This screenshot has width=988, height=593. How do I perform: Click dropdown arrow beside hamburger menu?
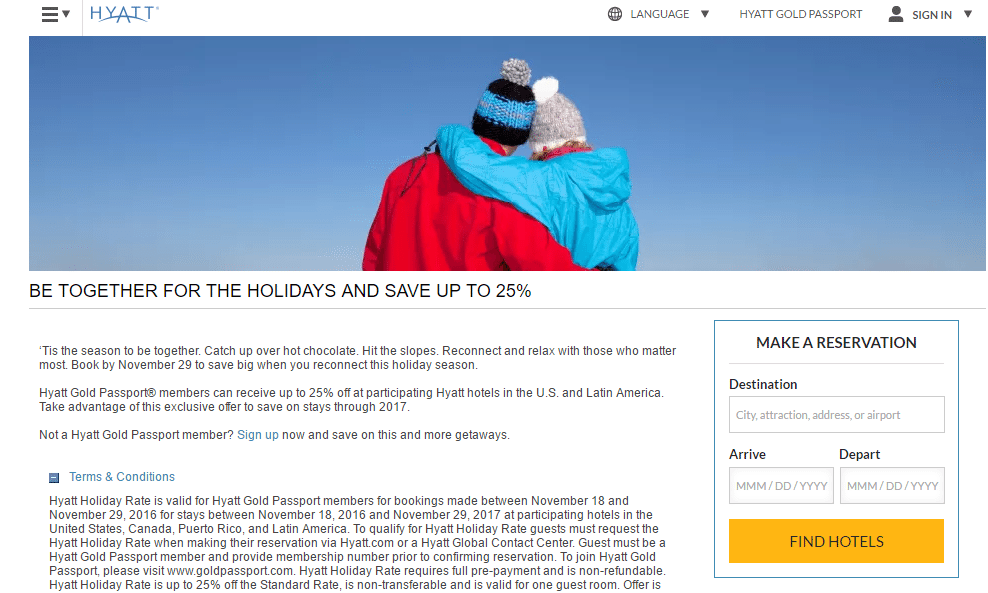pyautogui.click(x=66, y=14)
